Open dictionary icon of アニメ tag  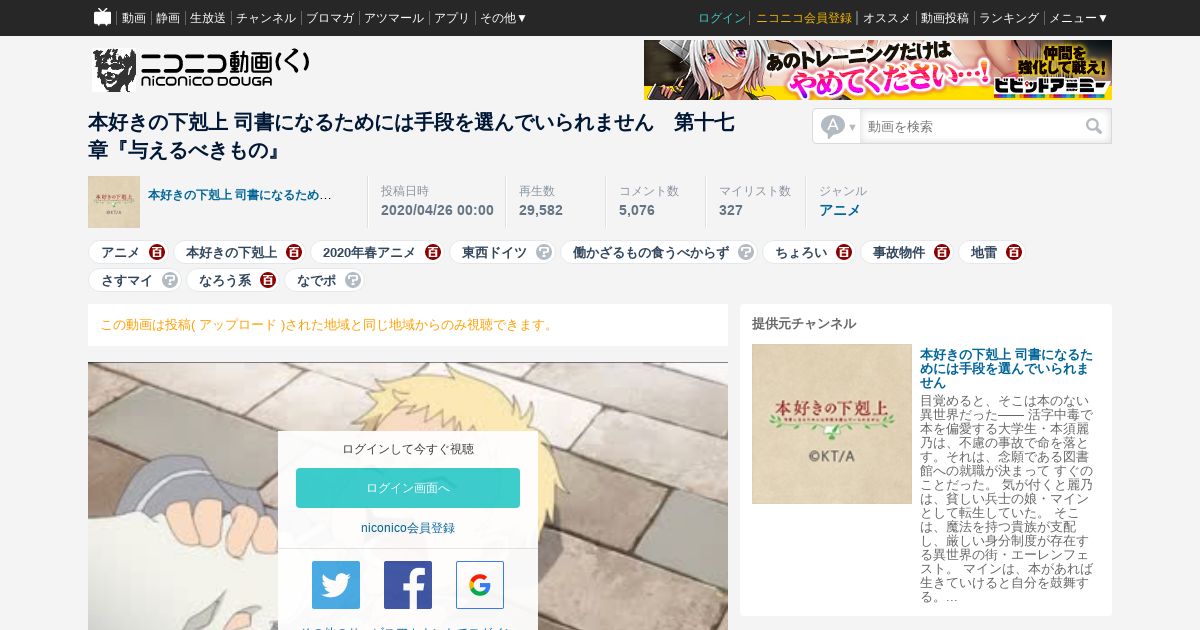(x=157, y=252)
